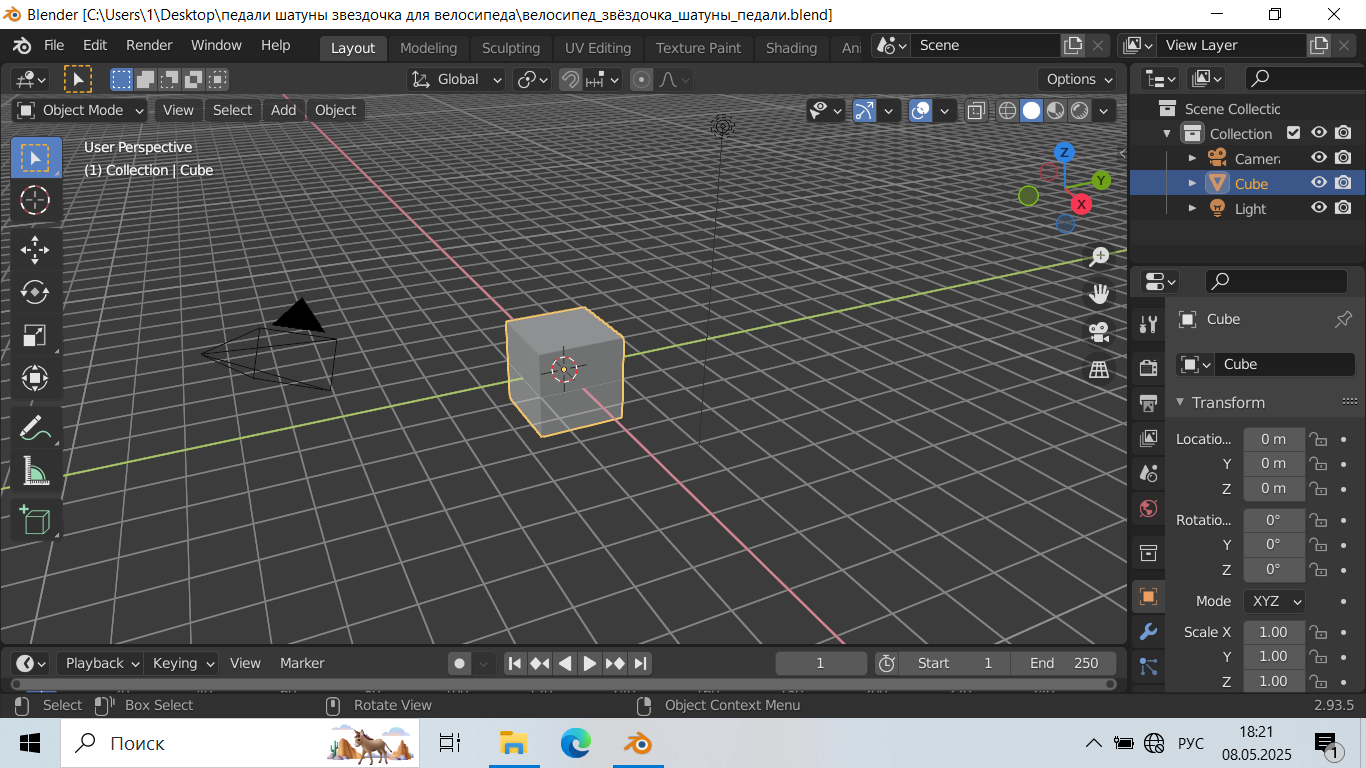The width and height of the screenshot is (1366, 768).
Task: Expand the Cube tree item
Action: [x=1192, y=183]
